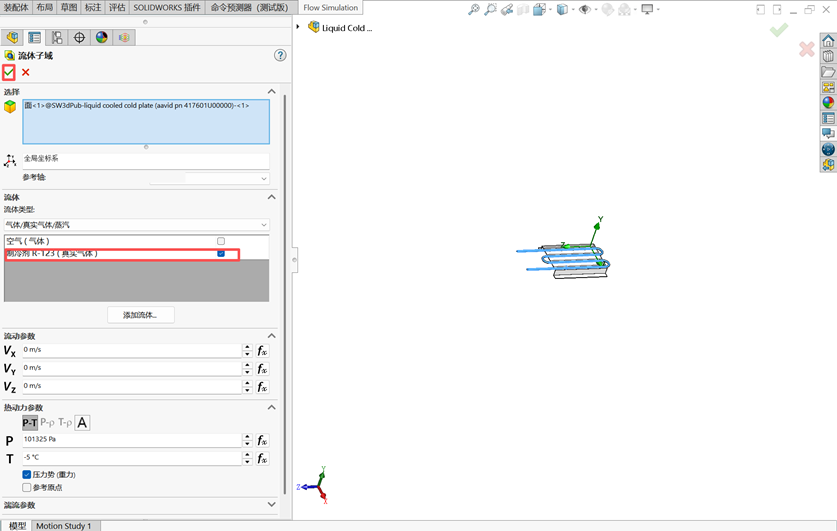Open the function editor for Vx
Screen dimensions: 837x531
click(262, 351)
